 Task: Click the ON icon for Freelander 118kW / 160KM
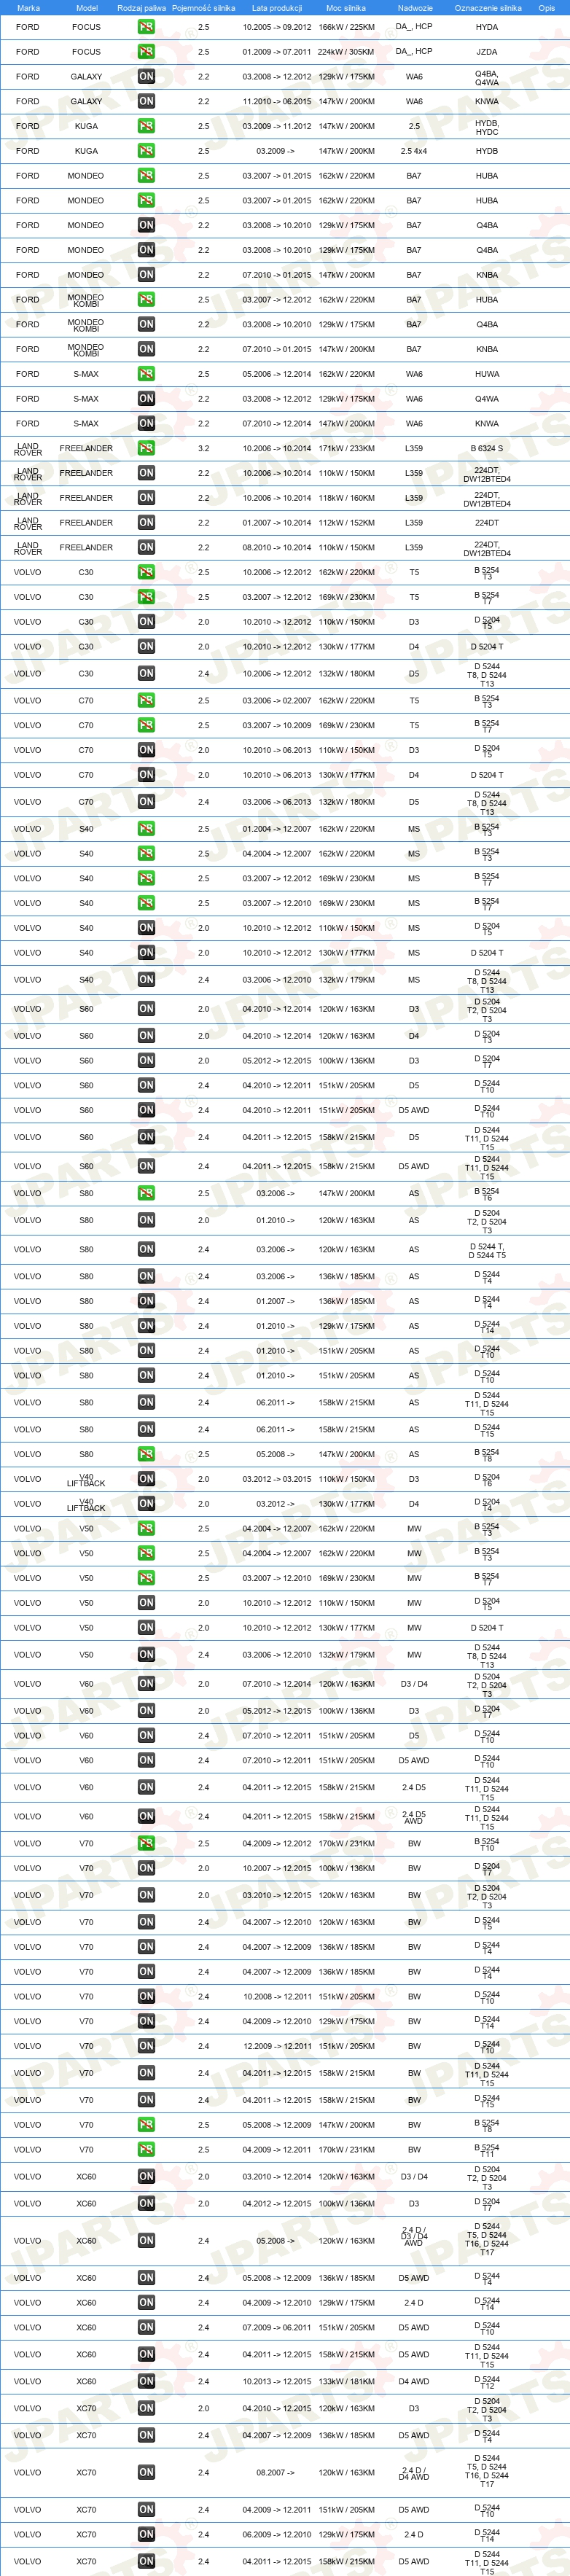[x=146, y=498]
